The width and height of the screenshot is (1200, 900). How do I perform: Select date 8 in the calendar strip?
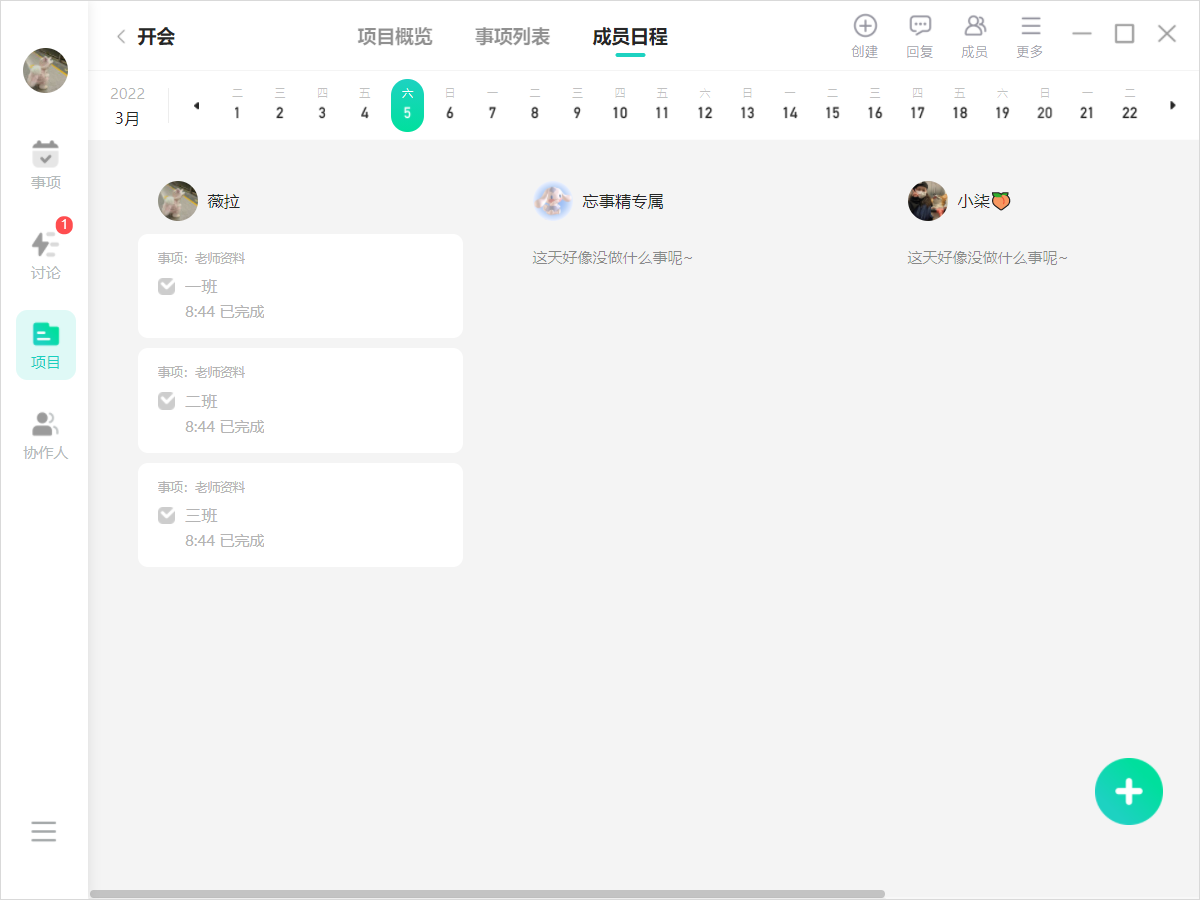[535, 105]
